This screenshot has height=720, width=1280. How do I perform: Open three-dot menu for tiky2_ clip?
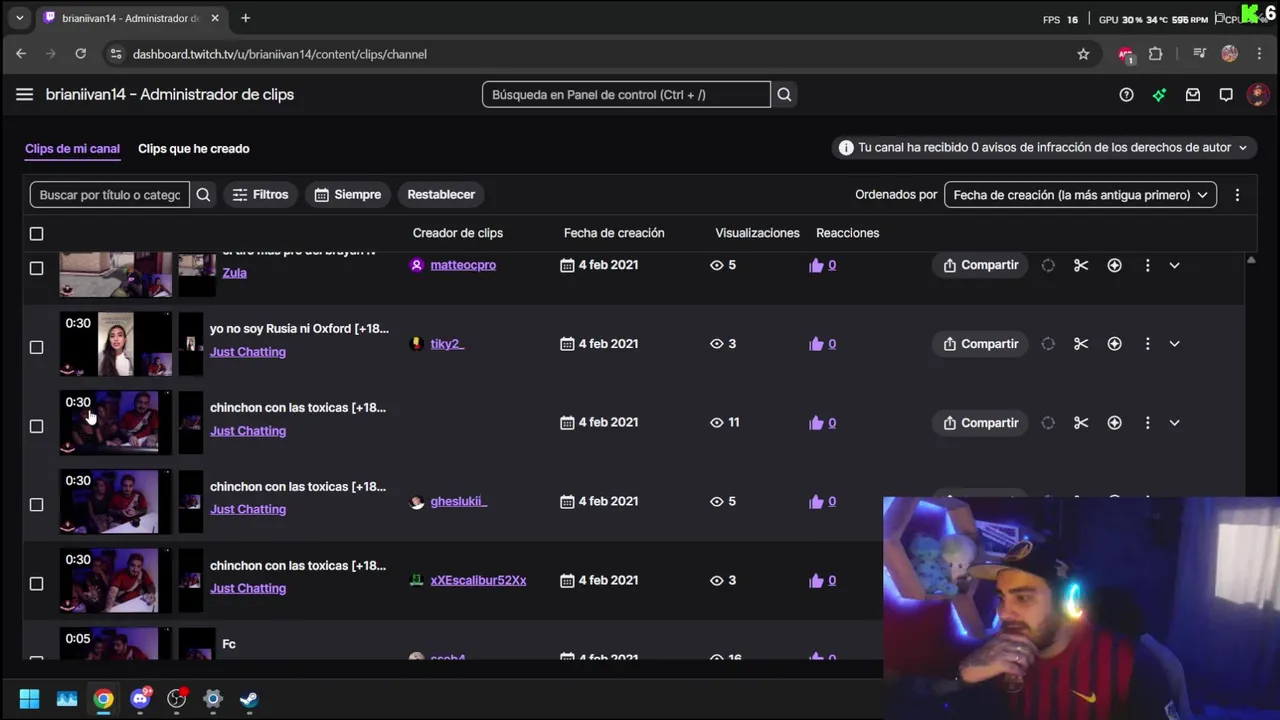tap(1147, 344)
